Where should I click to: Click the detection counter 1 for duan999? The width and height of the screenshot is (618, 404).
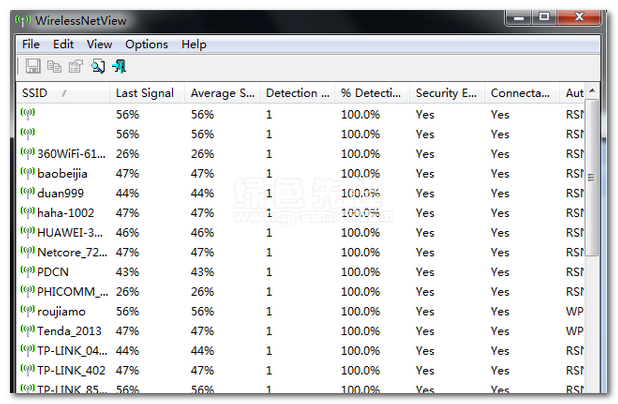pos(269,193)
